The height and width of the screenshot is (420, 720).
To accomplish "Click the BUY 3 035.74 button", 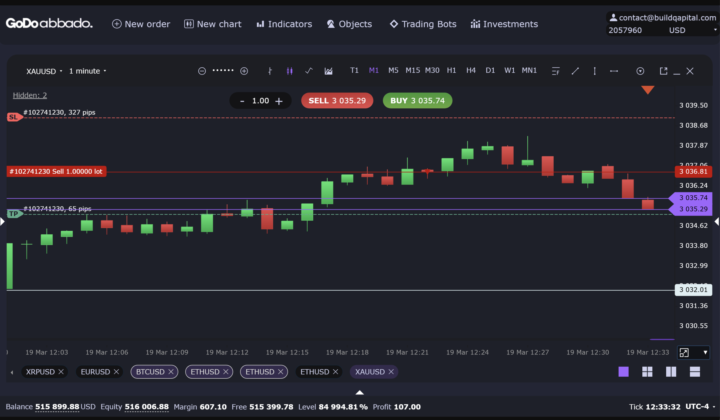I will [x=417, y=101].
